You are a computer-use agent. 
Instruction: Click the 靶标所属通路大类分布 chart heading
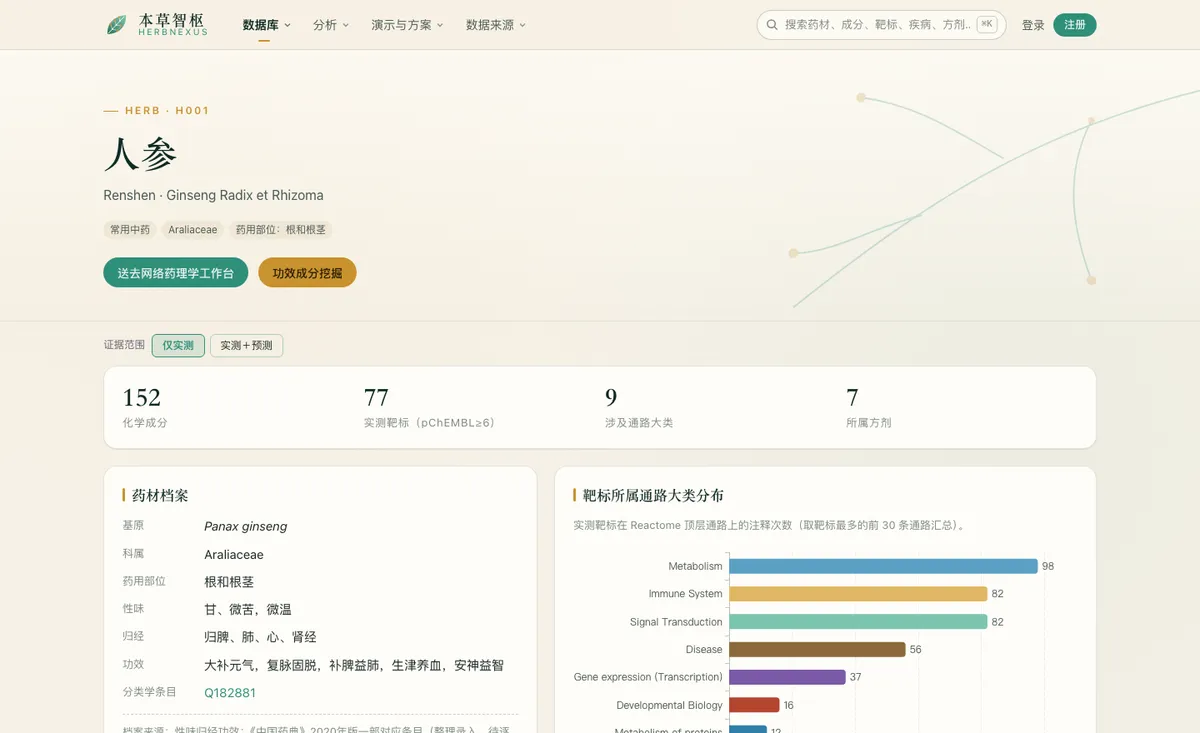(x=653, y=495)
